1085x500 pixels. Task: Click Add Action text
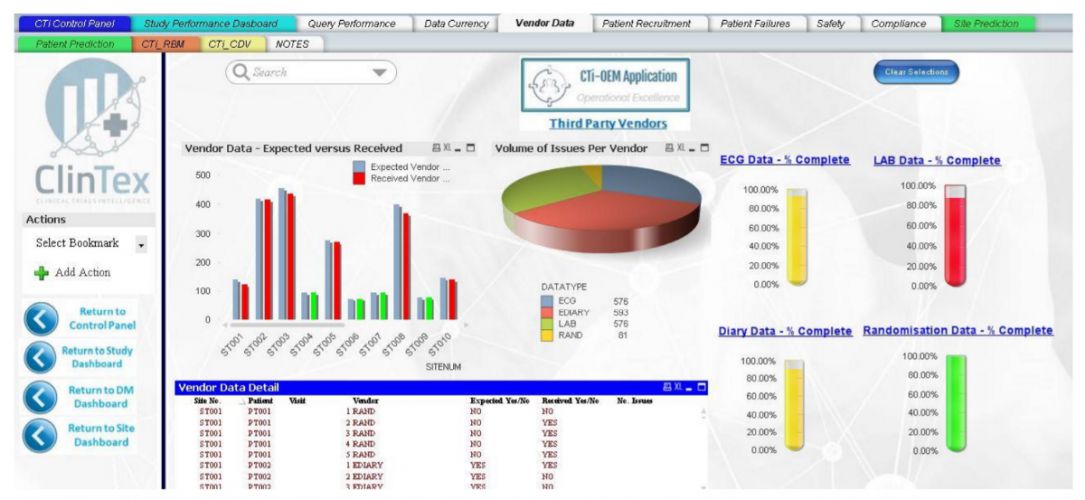pos(82,272)
